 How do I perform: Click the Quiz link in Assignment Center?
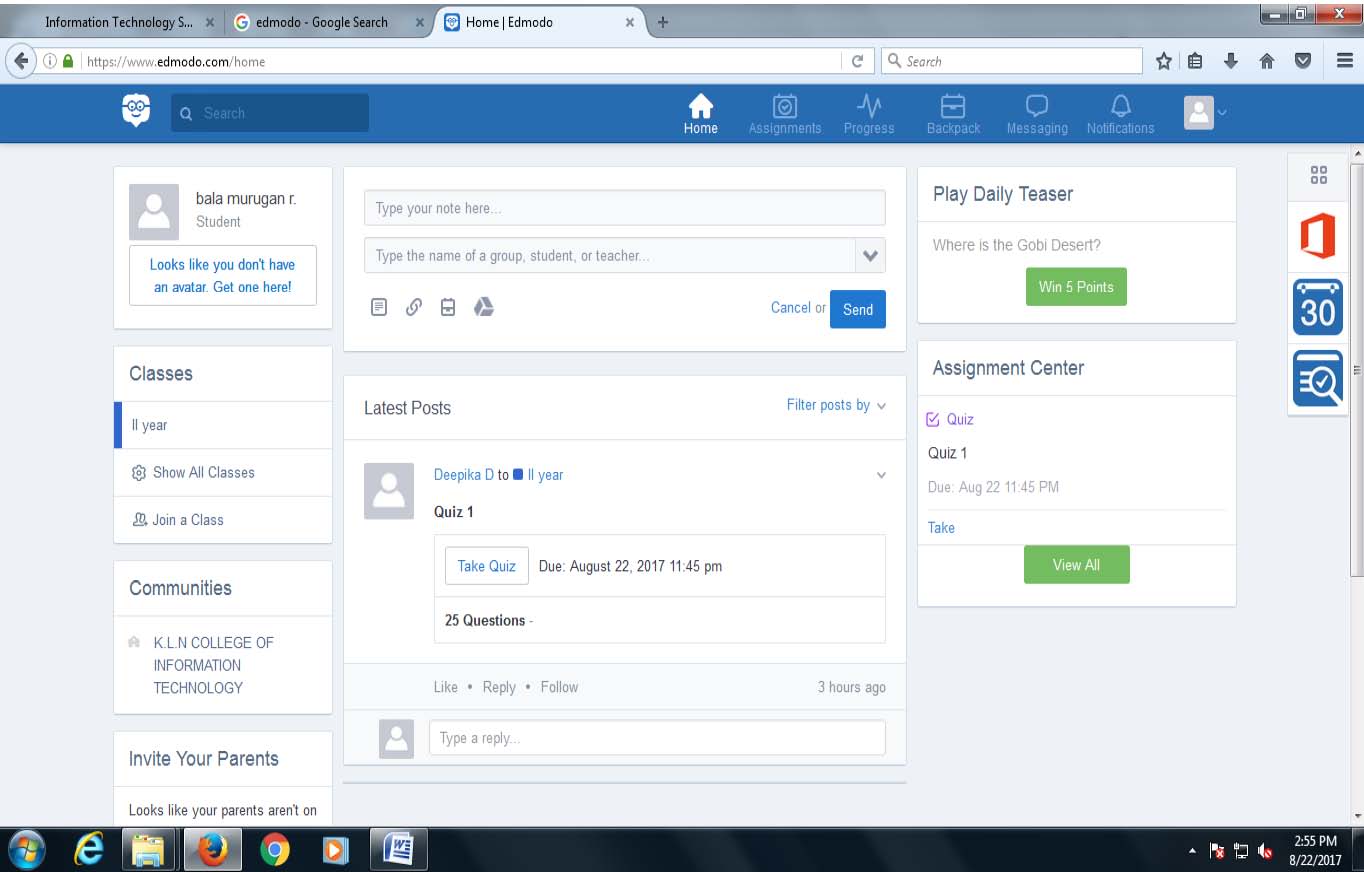[960, 420]
